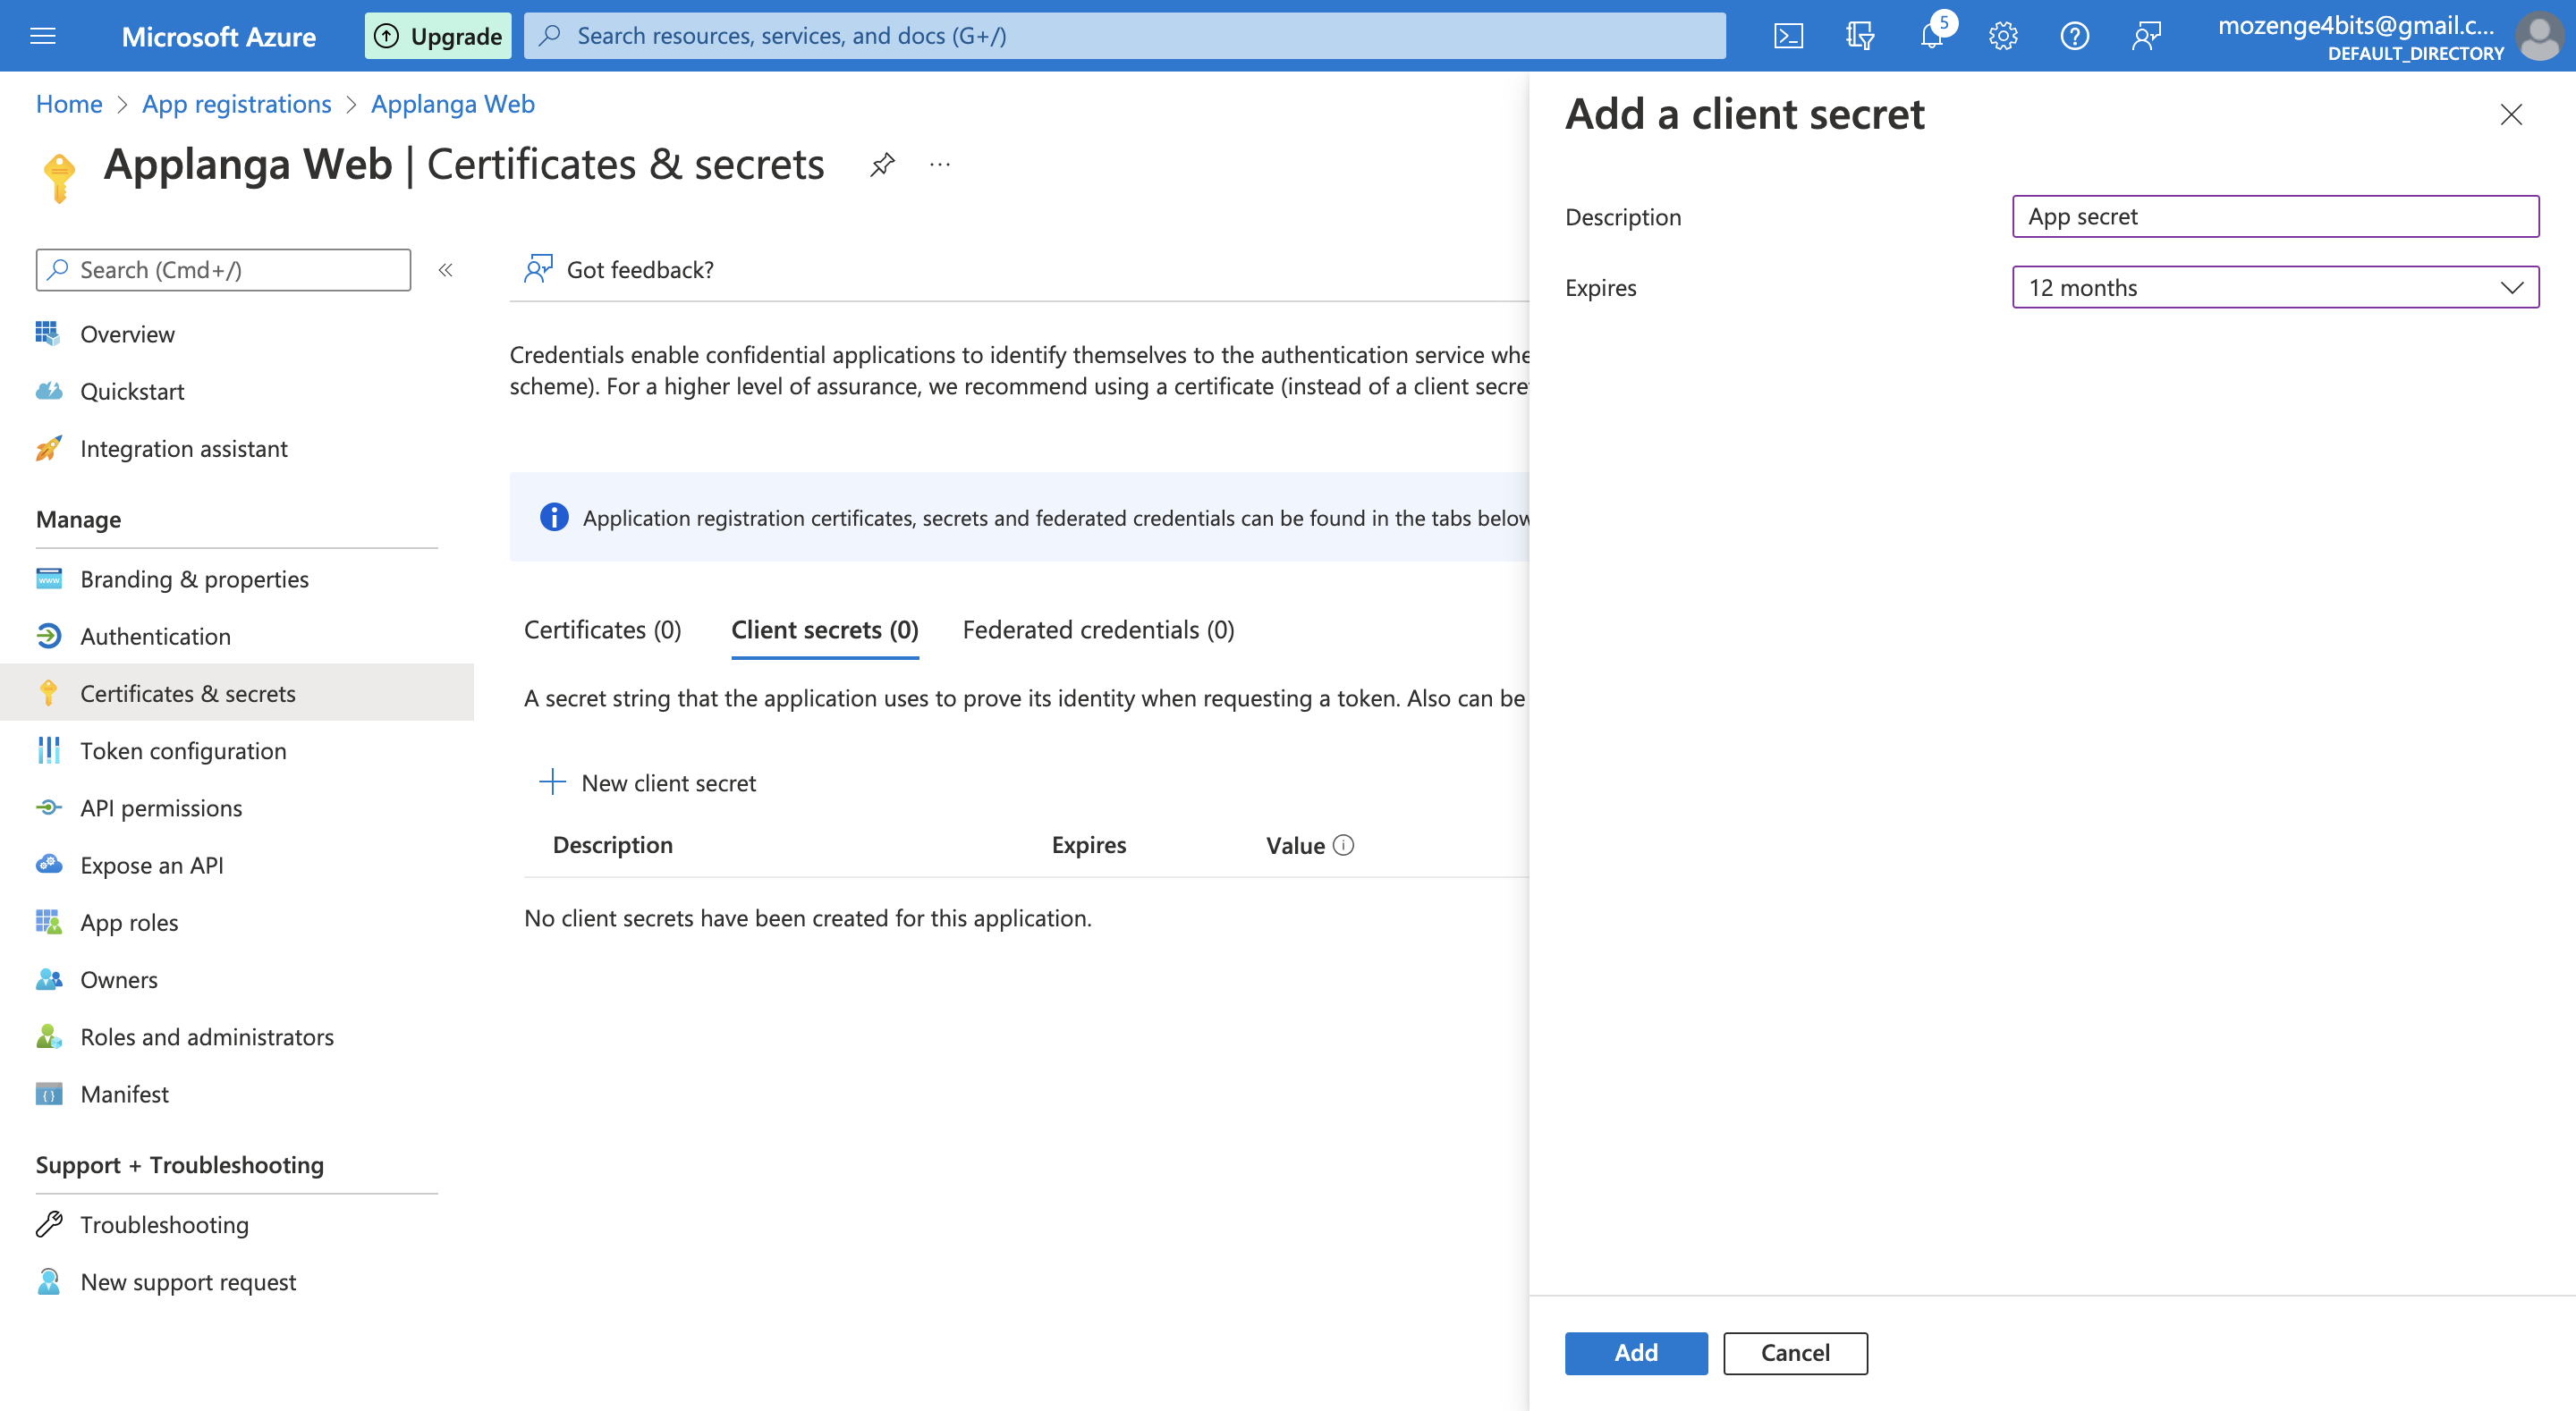Click Applanga Web breadcrumb

tap(453, 104)
